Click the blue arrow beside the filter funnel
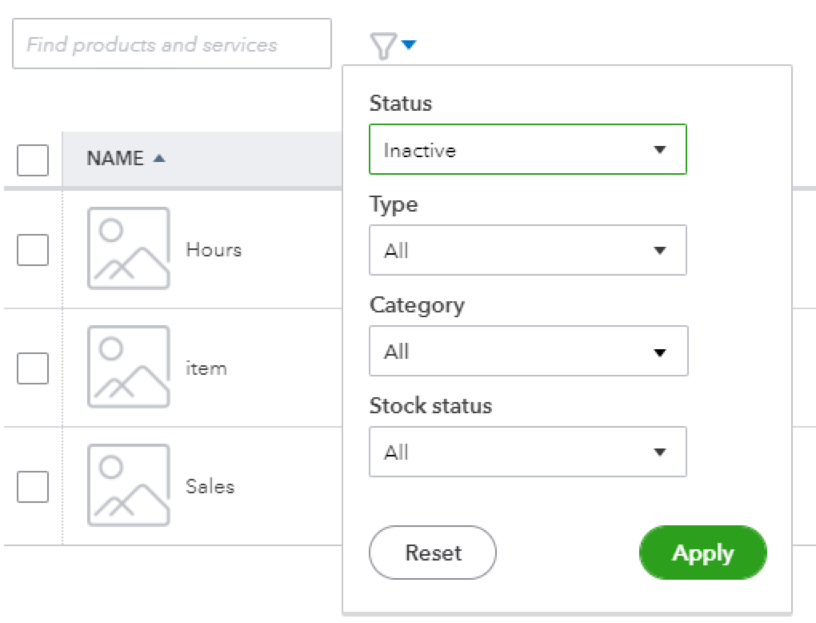Image resolution: width=816 pixels, height=623 pixels. click(409, 44)
